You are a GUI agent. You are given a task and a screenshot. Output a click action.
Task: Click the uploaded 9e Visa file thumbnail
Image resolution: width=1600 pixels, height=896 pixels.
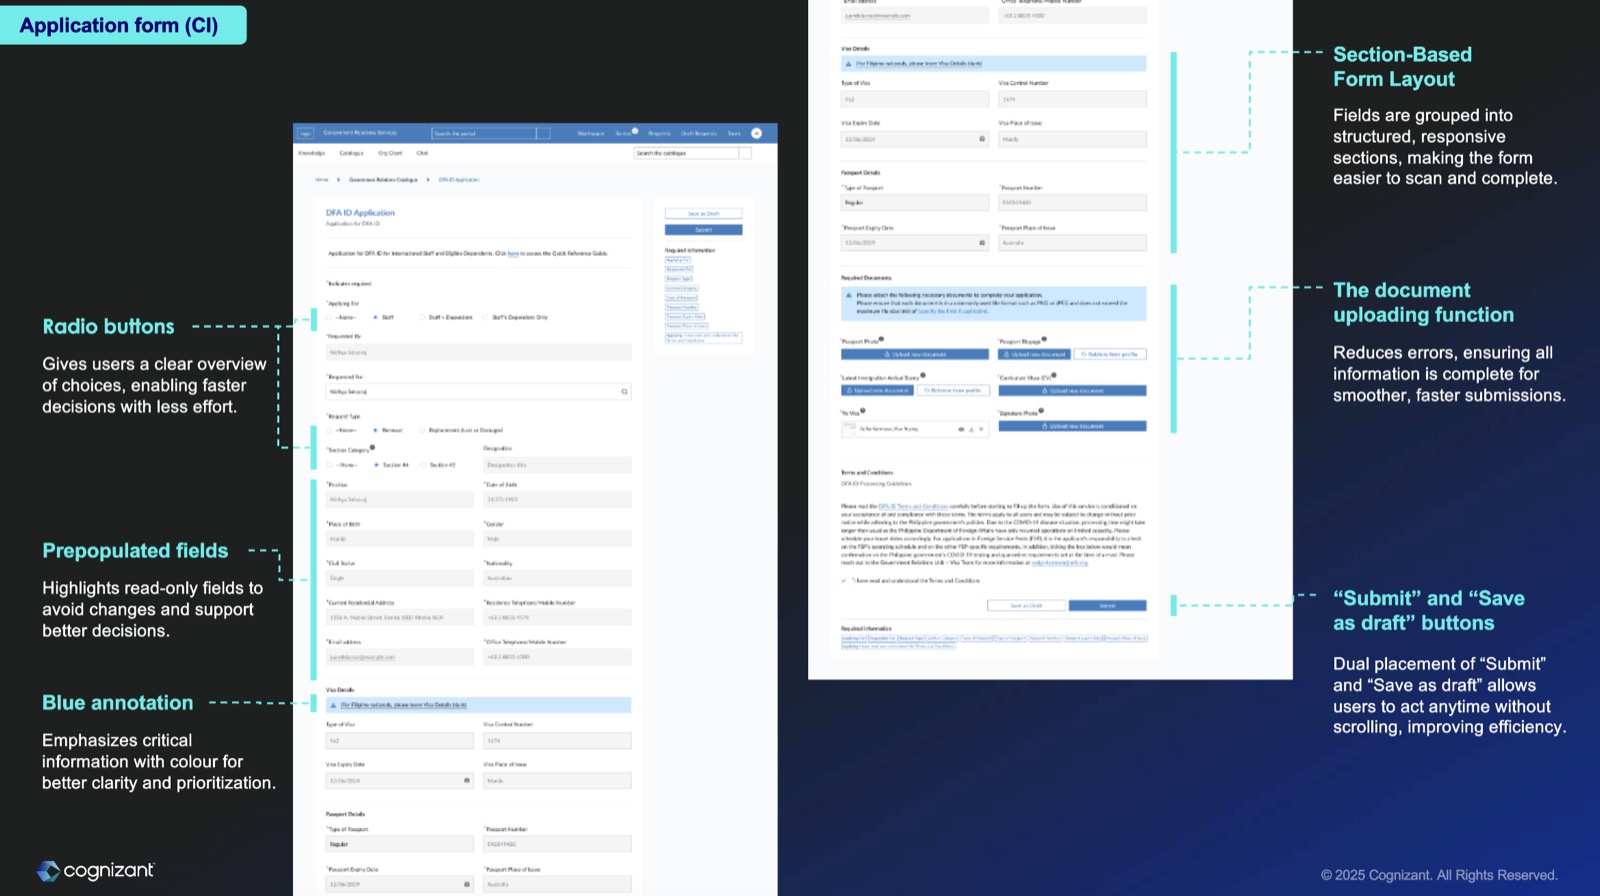click(850, 429)
